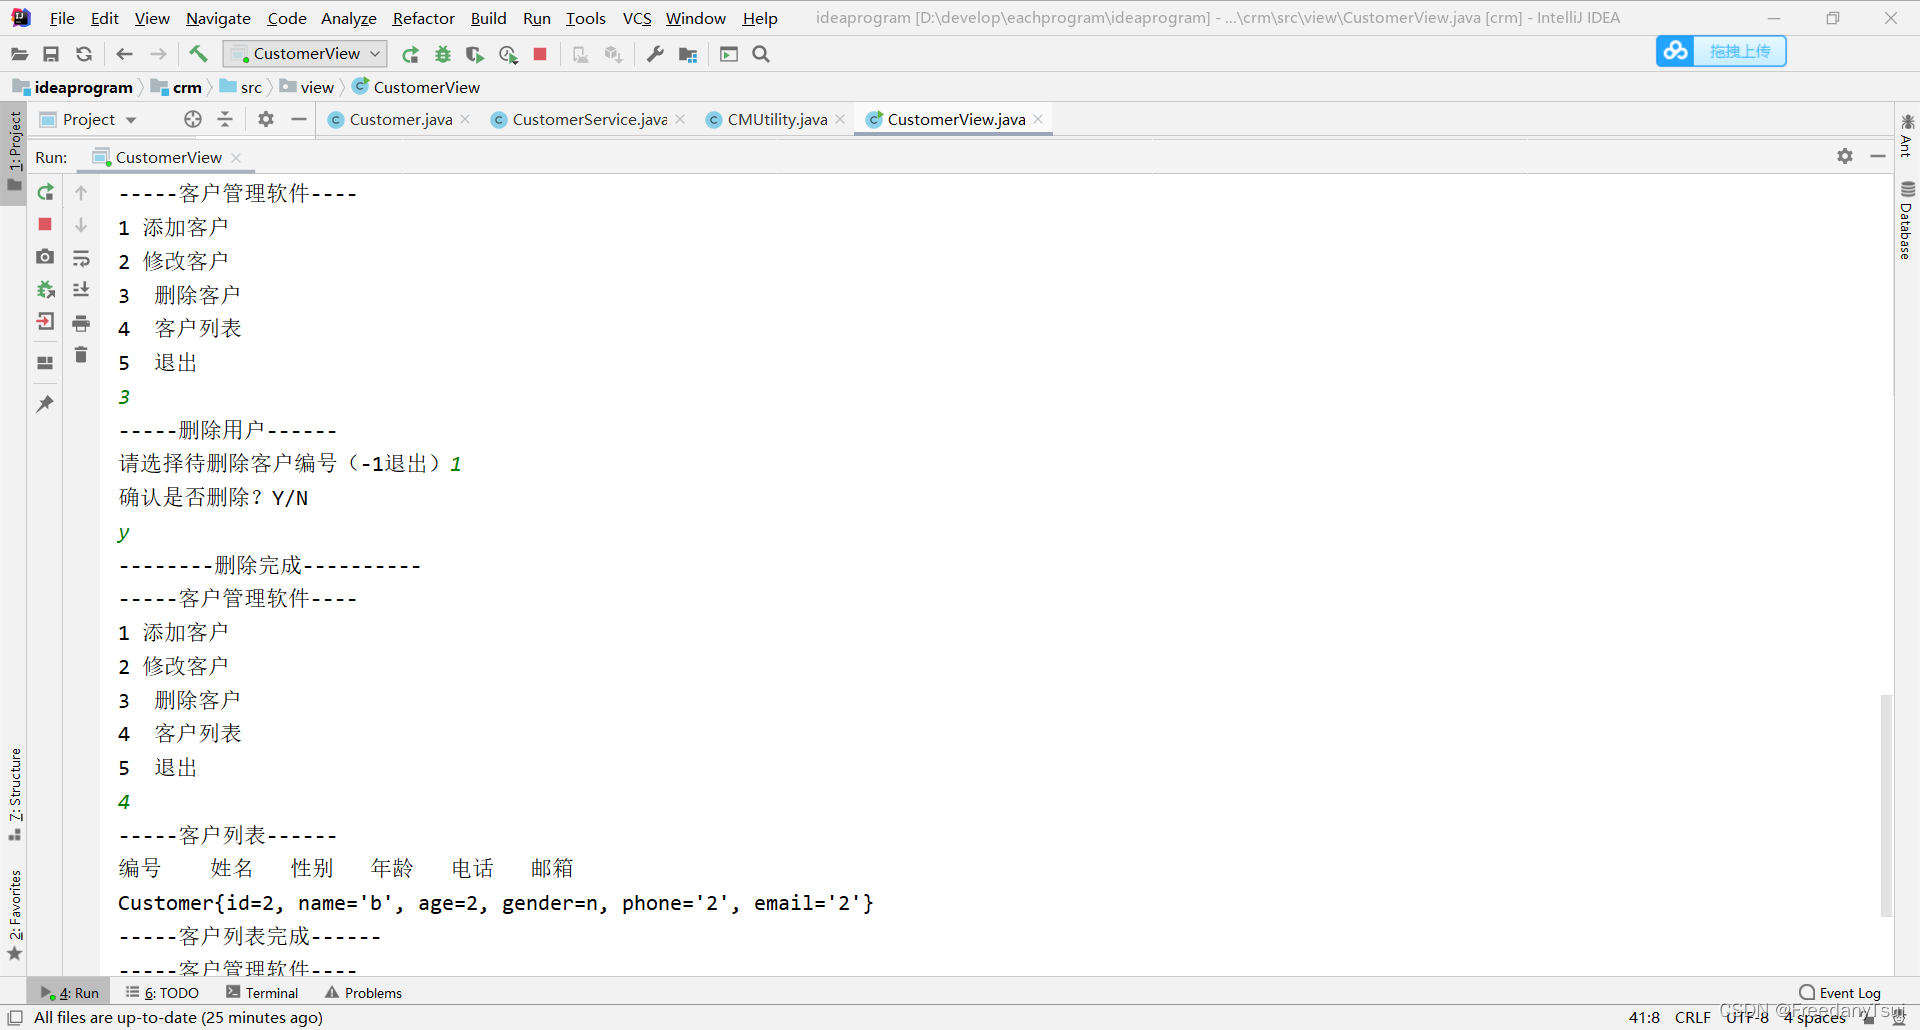Switch to the CMUtility.java editor tab
The width and height of the screenshot is (1920, 1030).
point(777,119)
